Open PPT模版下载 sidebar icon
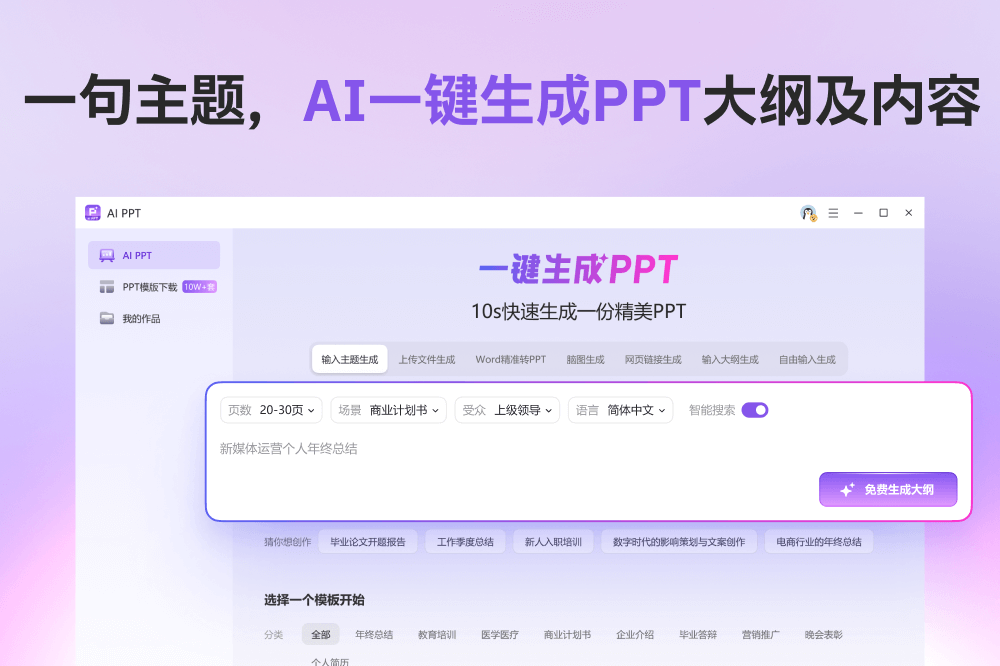This screenshot has height=666, width=1000. 107,287
